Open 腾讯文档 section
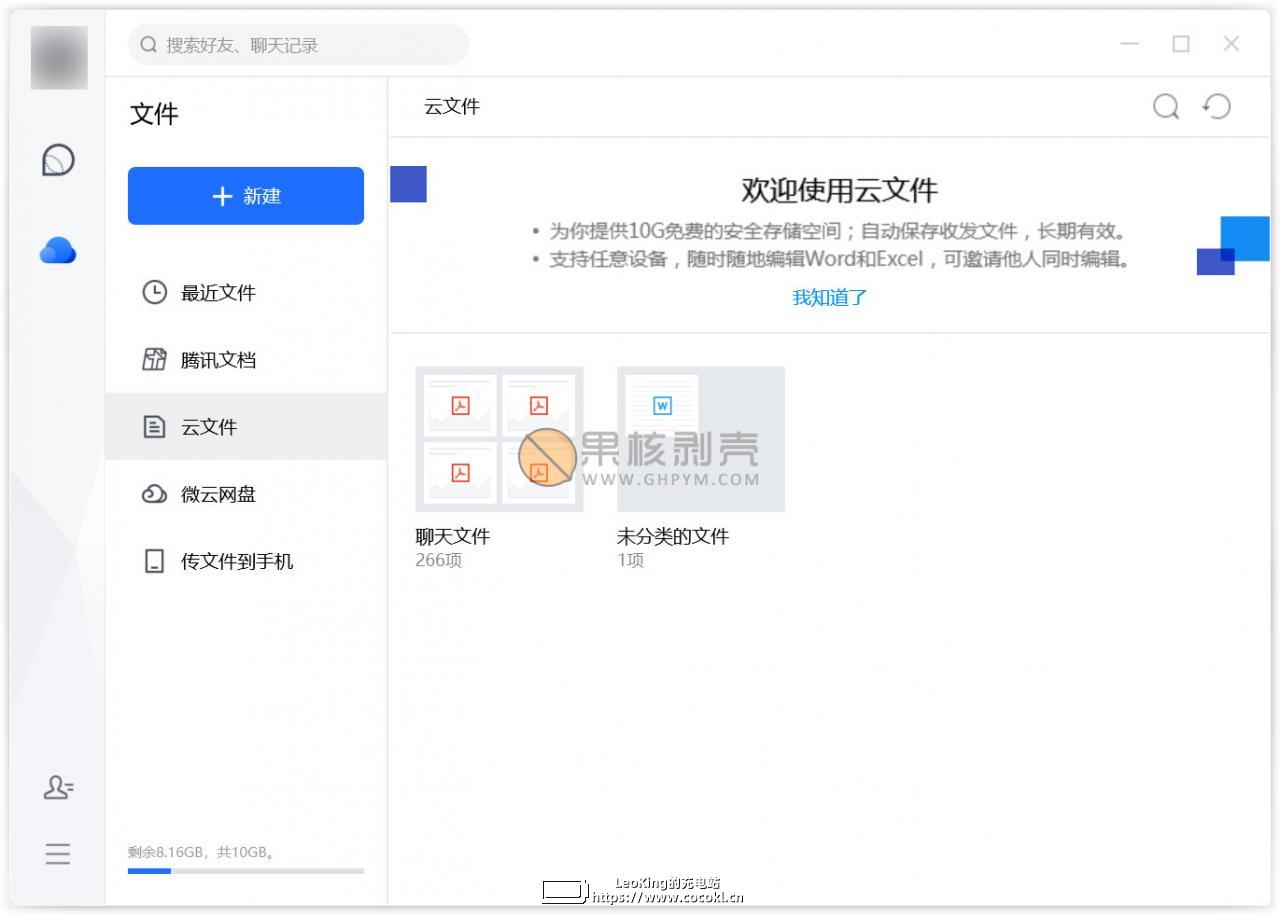This screenshot has height=915, width=1280. pyautogui.click(x=246, y=360)
